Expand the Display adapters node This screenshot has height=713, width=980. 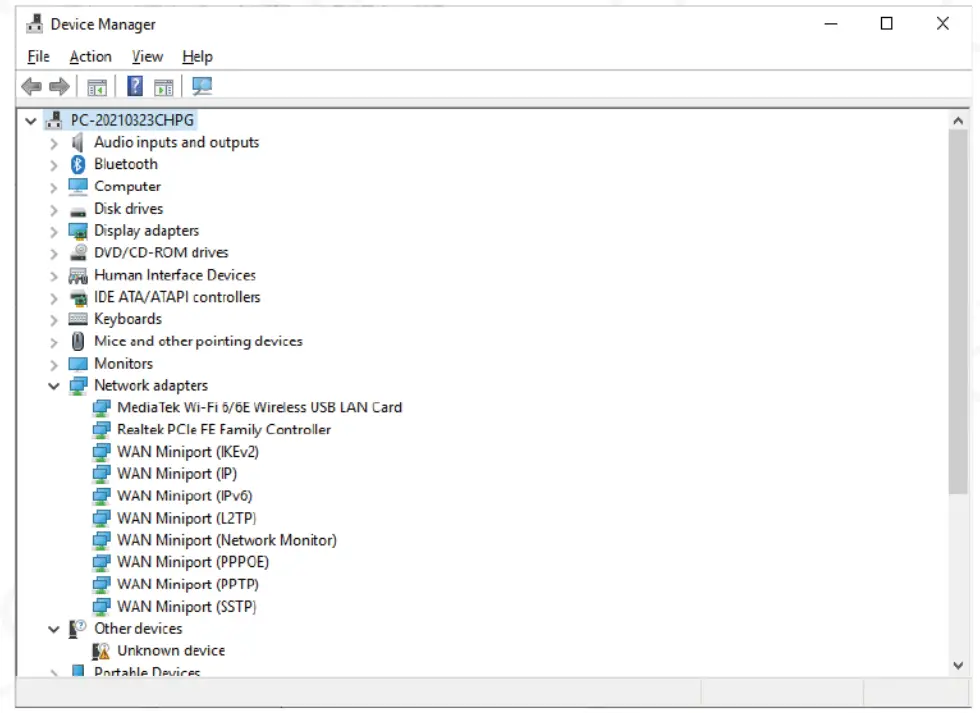[x=54, y=232]
